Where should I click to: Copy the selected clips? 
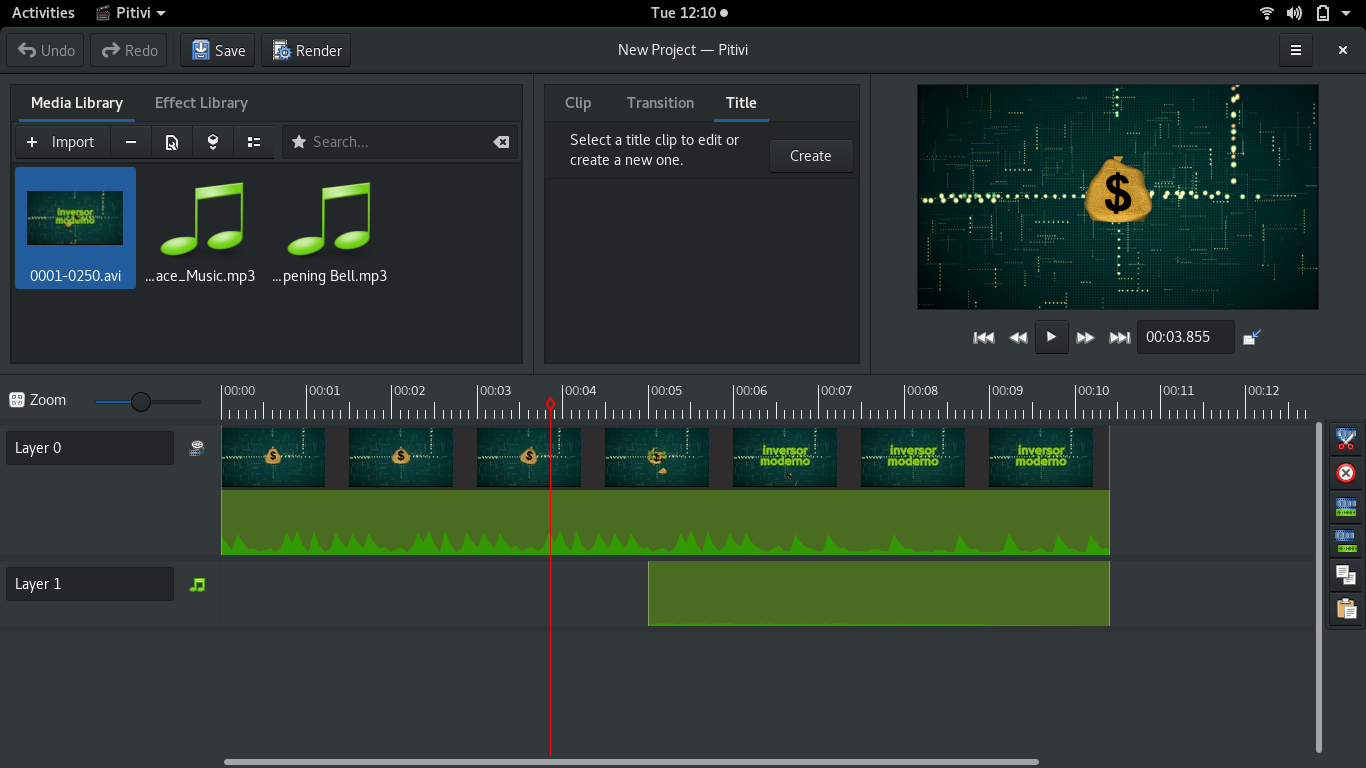click(x=1346, y=575)
